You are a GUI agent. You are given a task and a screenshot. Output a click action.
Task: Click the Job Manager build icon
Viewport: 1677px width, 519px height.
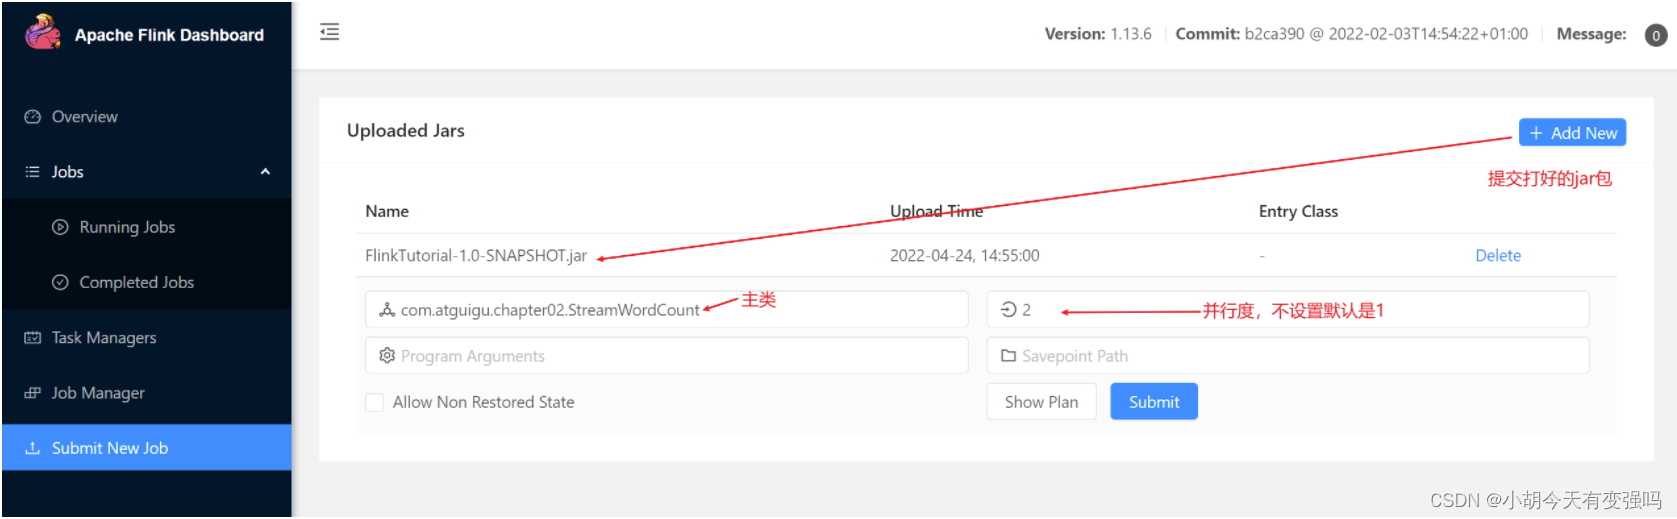click(32, 393)
